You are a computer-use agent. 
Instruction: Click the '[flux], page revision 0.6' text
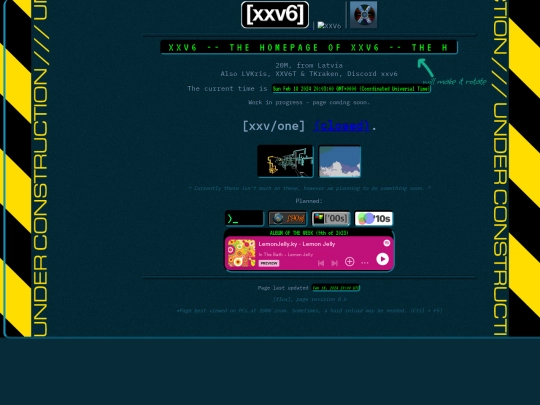[x=310, y=299]
